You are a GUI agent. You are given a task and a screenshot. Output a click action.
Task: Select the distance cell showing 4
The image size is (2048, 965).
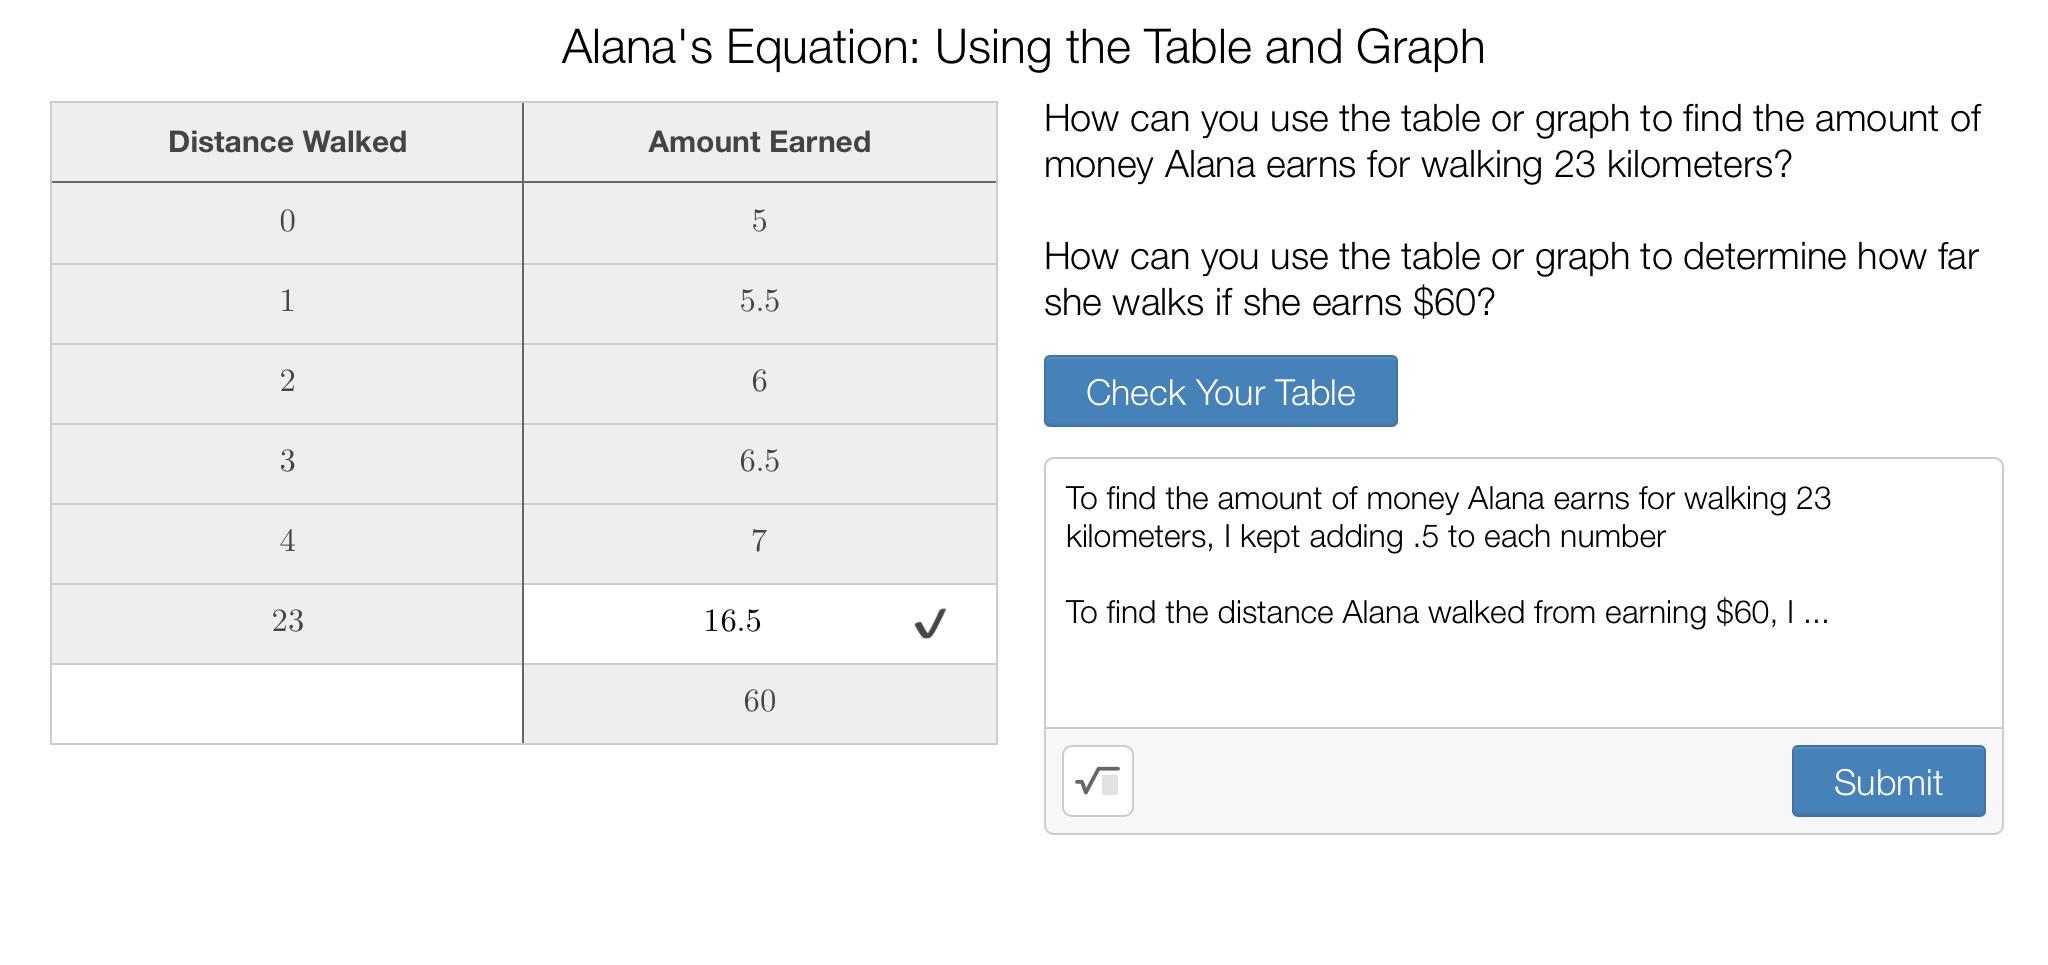[287, 542]
